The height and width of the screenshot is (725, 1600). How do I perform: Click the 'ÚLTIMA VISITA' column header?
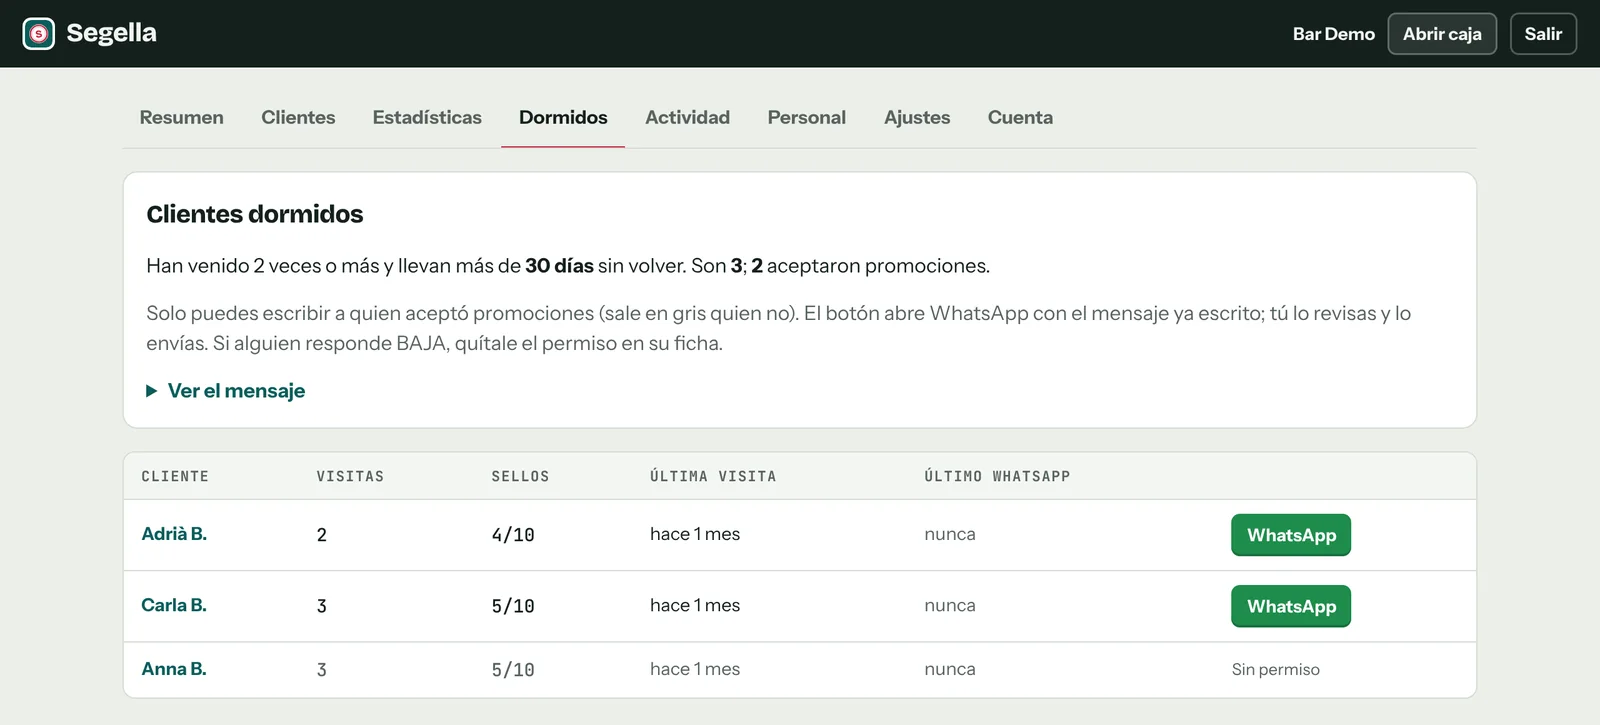tap(713, 476)
